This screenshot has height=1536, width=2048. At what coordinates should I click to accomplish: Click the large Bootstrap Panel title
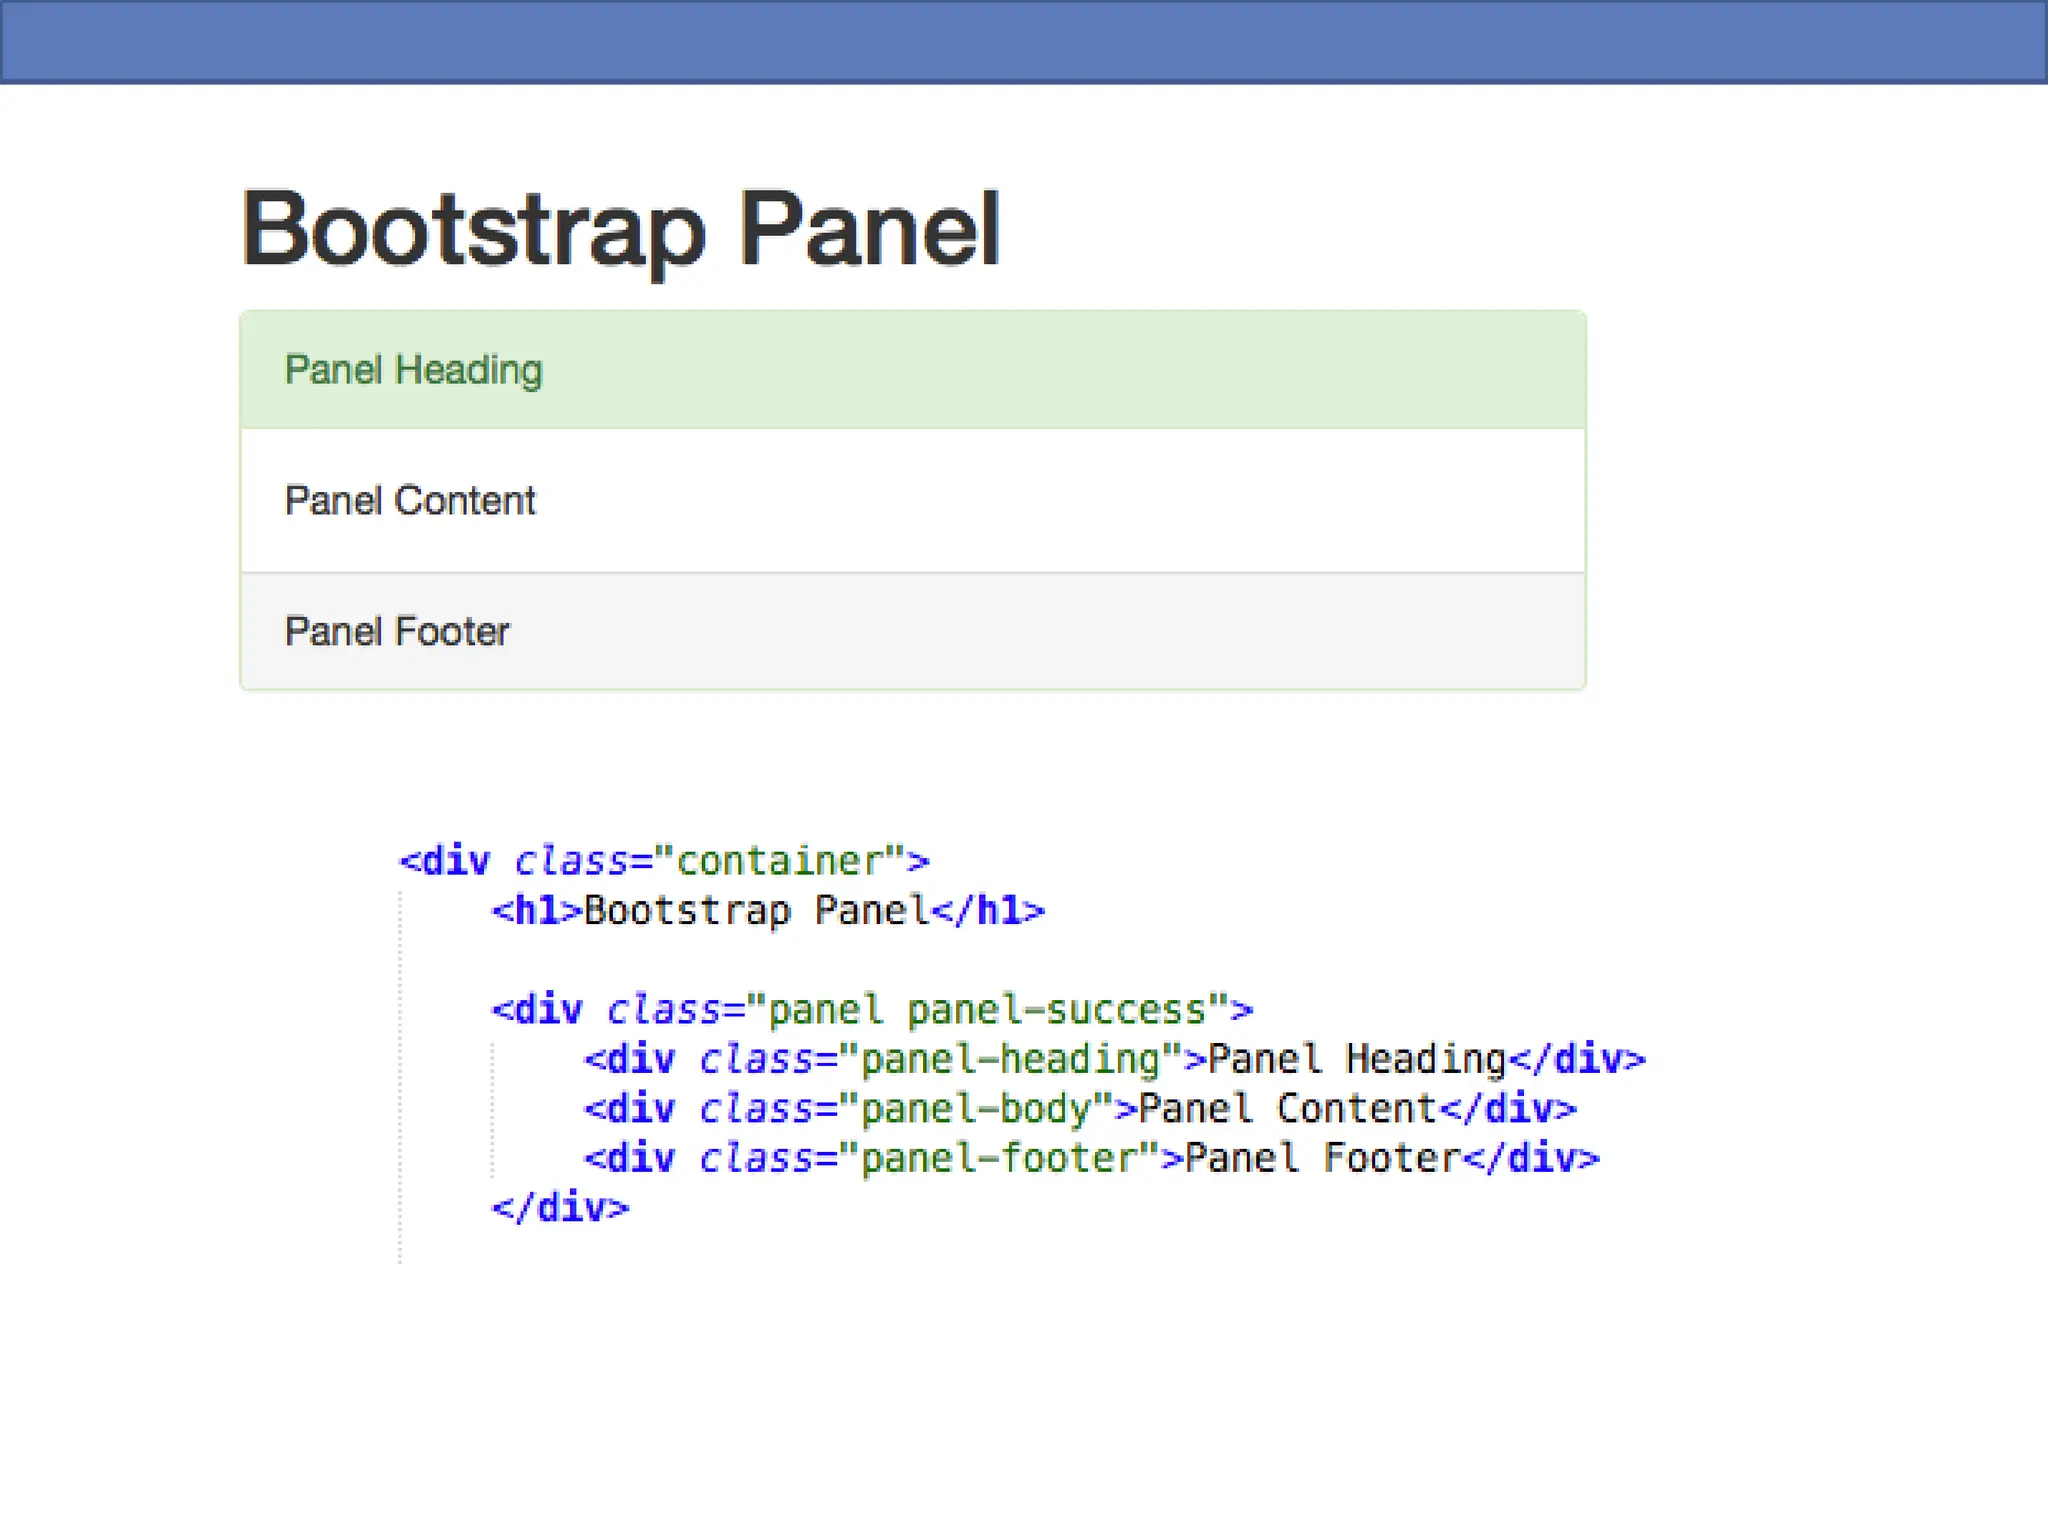point(620,229)
